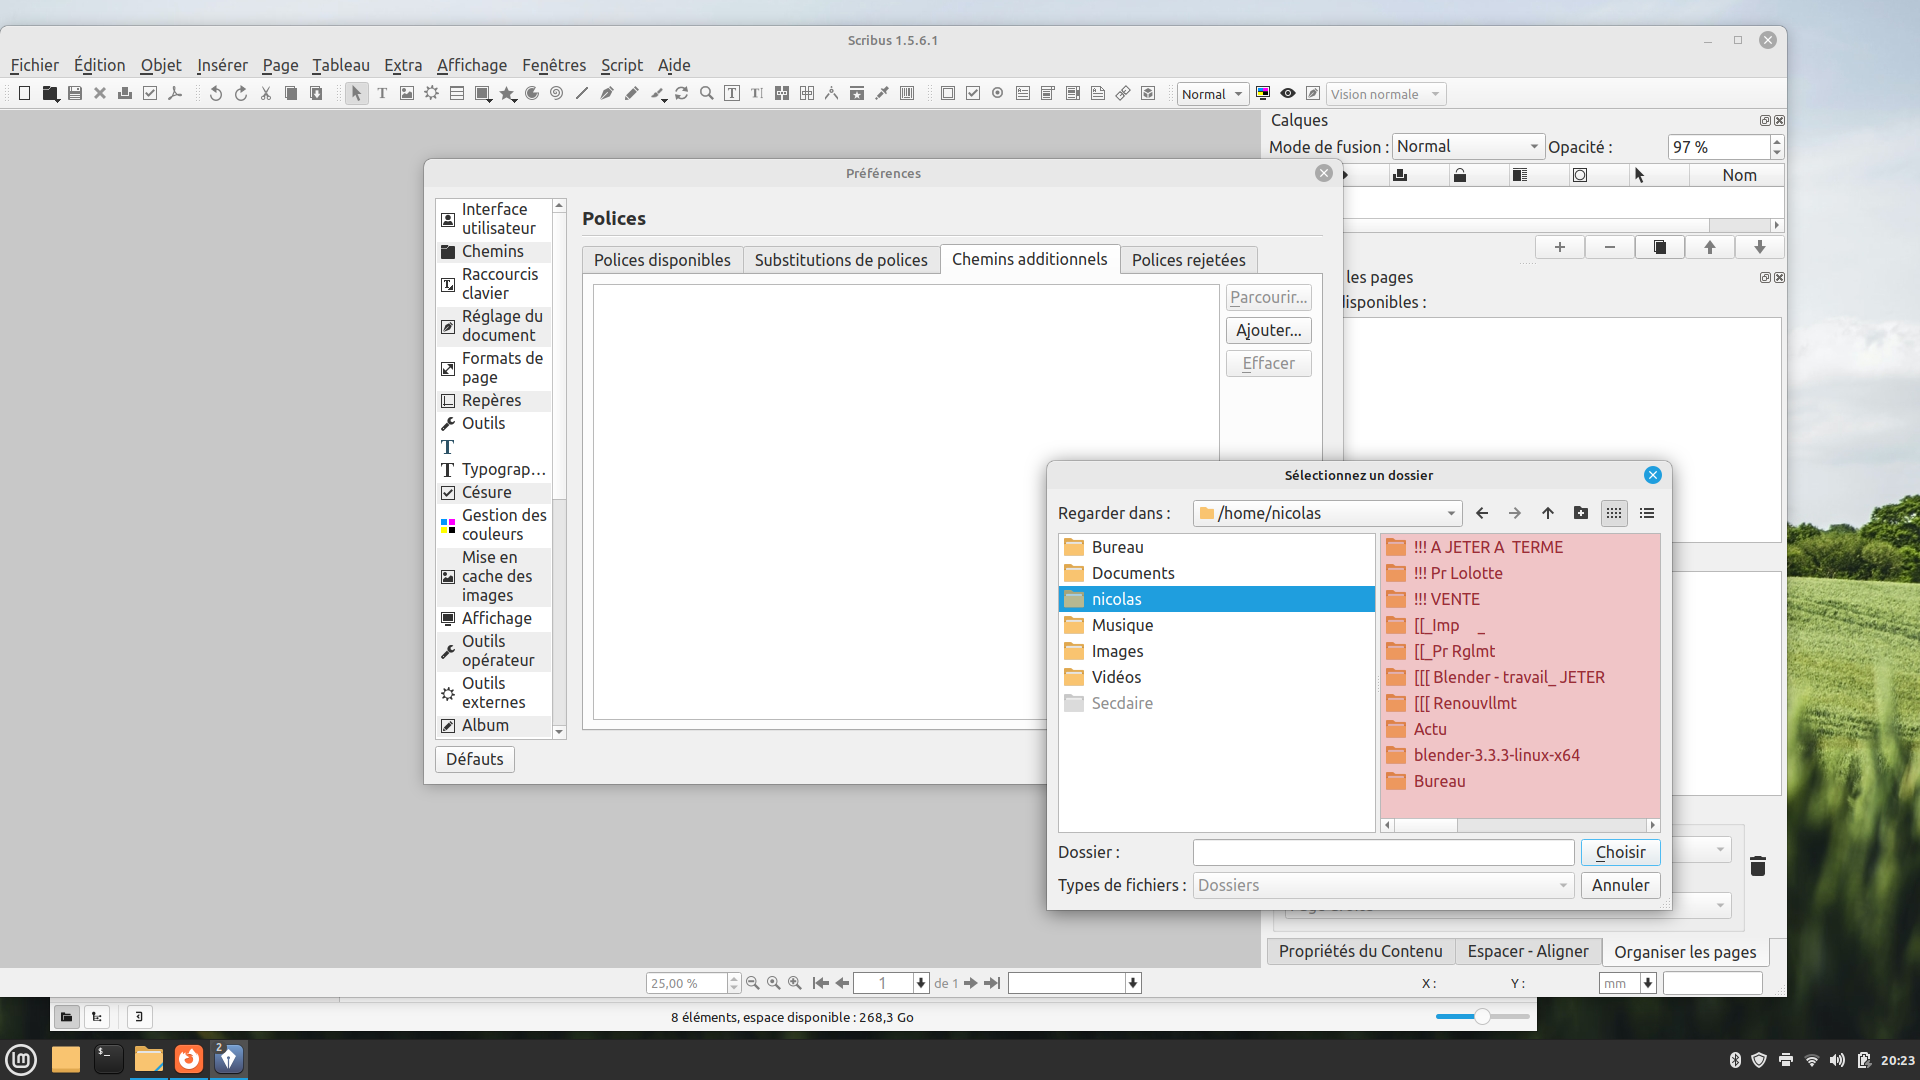Click the Undo toolbar icon
The image size is (1920, 1080).
(215, 94)
